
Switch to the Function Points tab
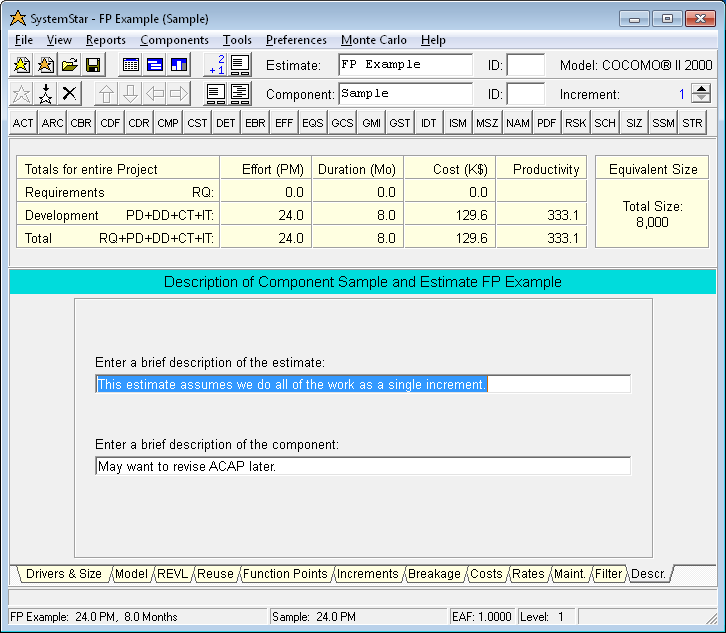click(x=285, y=574)
